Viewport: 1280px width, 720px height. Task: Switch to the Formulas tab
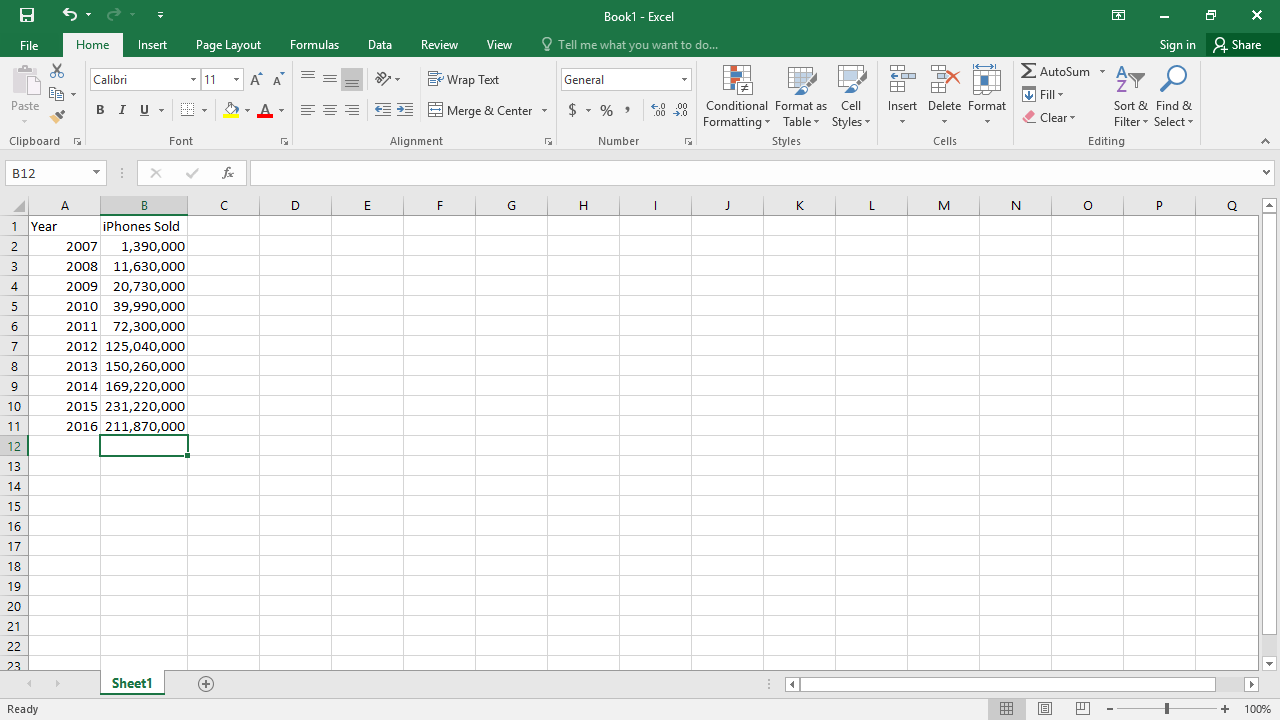[x=314, y=45]
